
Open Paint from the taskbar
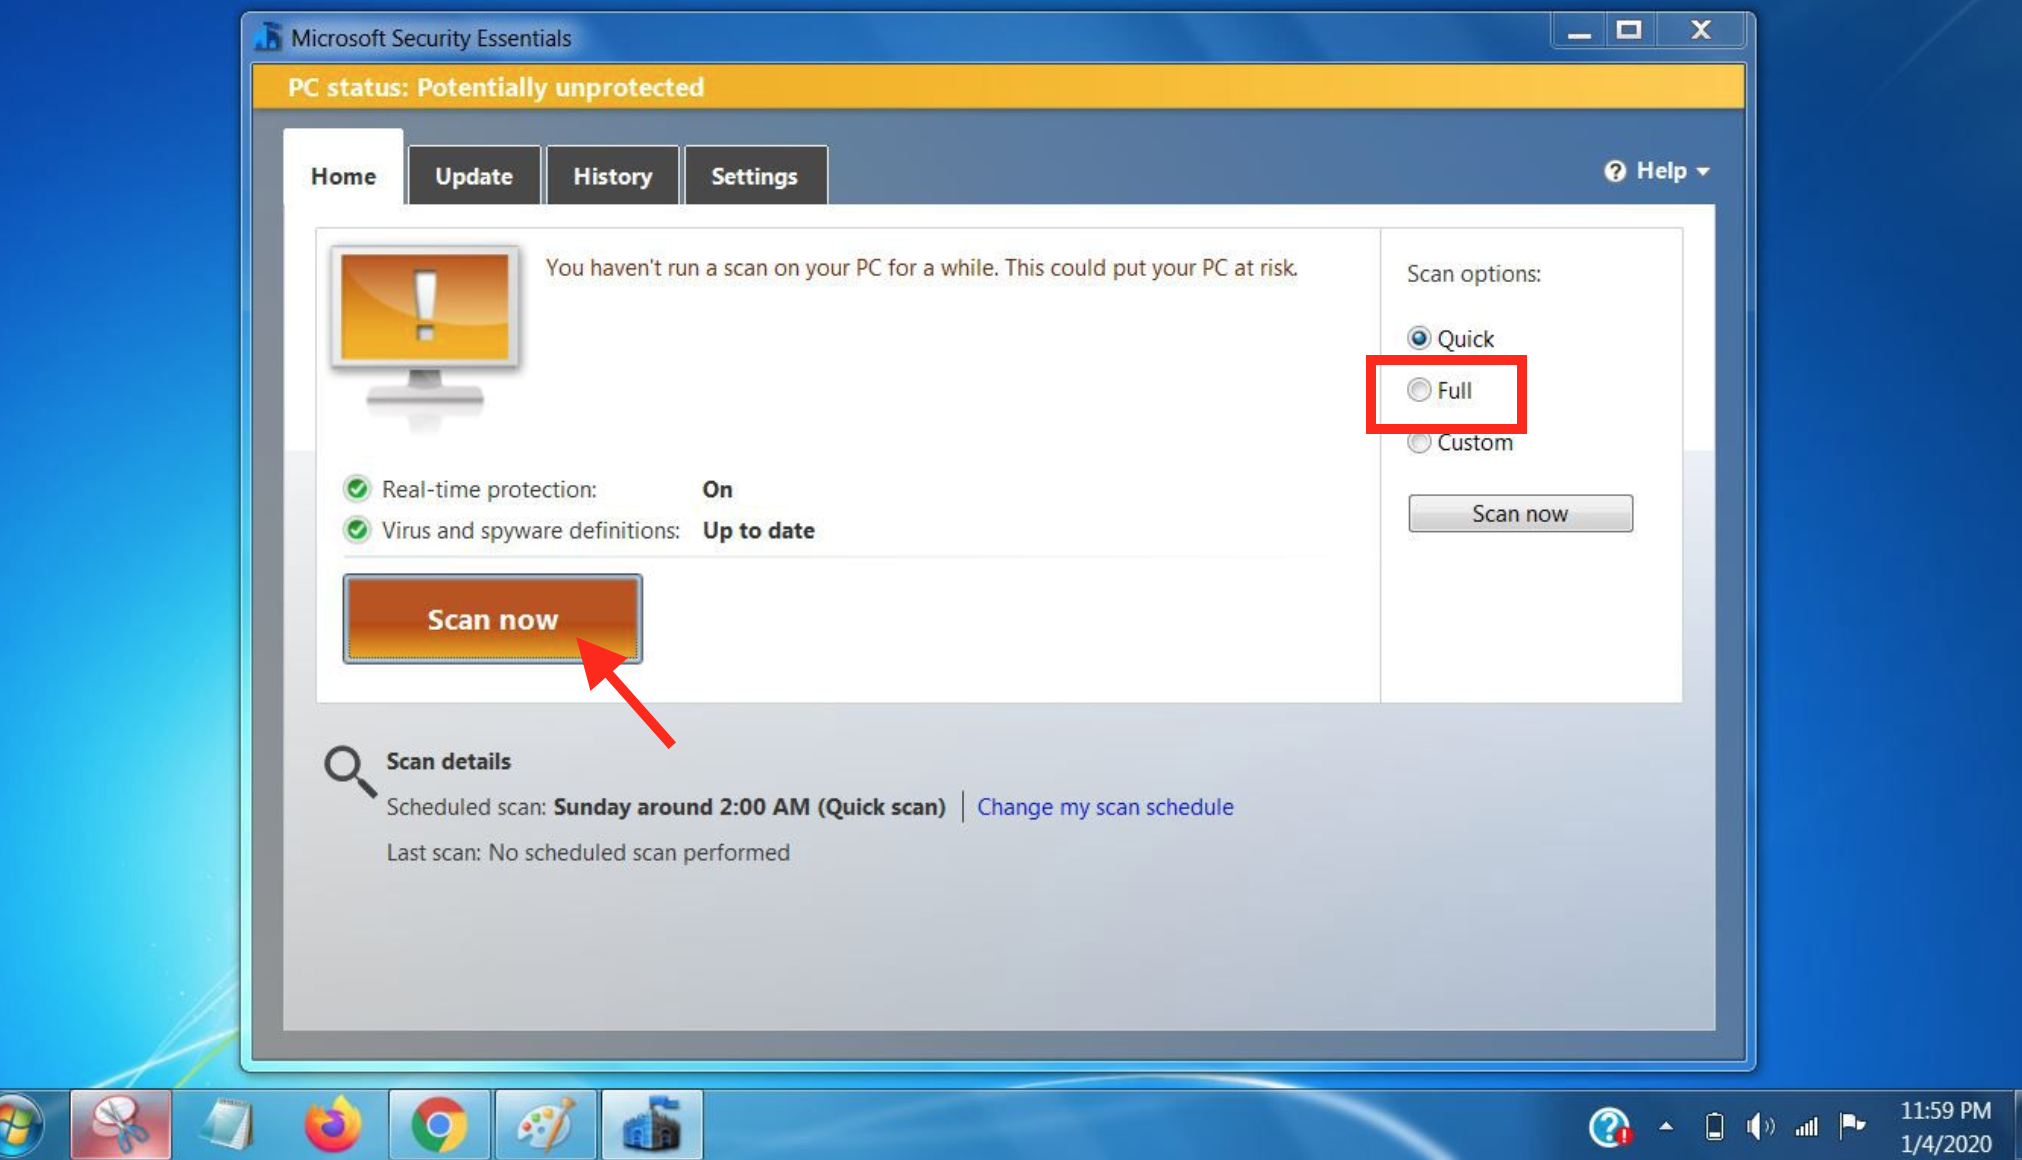546,1125
